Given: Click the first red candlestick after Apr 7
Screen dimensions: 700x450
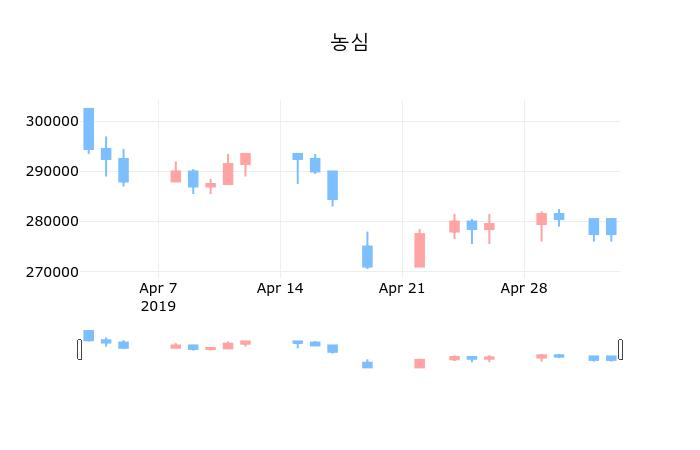Looking at the screenshot, I should click(176, 176).
